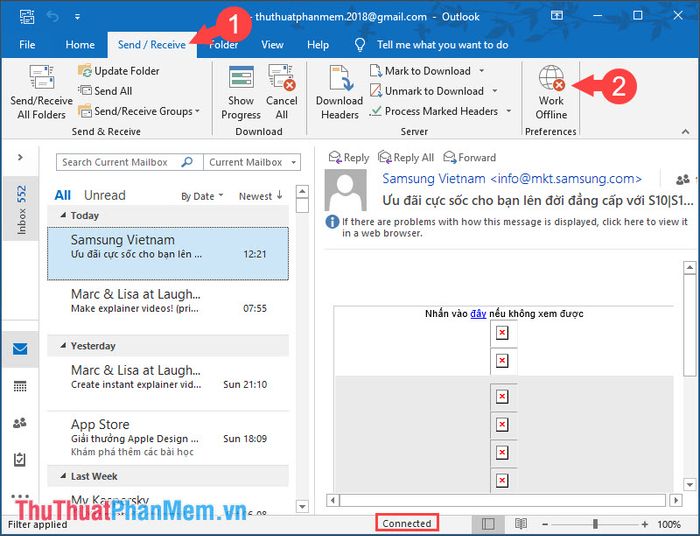Open Calendar navigation icon
Image resolution: width=700 pixels, height=536 pixels.
click(20, 386)
